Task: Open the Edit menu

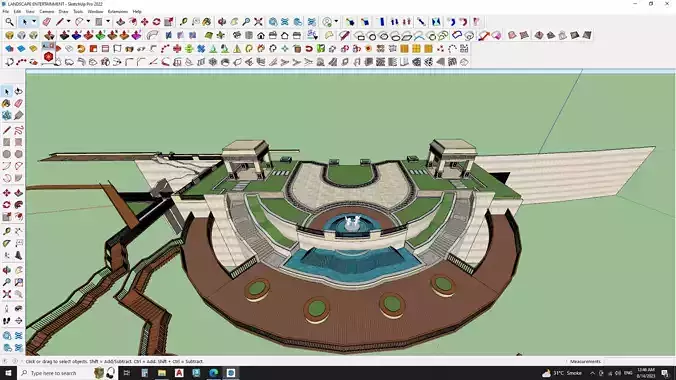Action: coord(17,12)
